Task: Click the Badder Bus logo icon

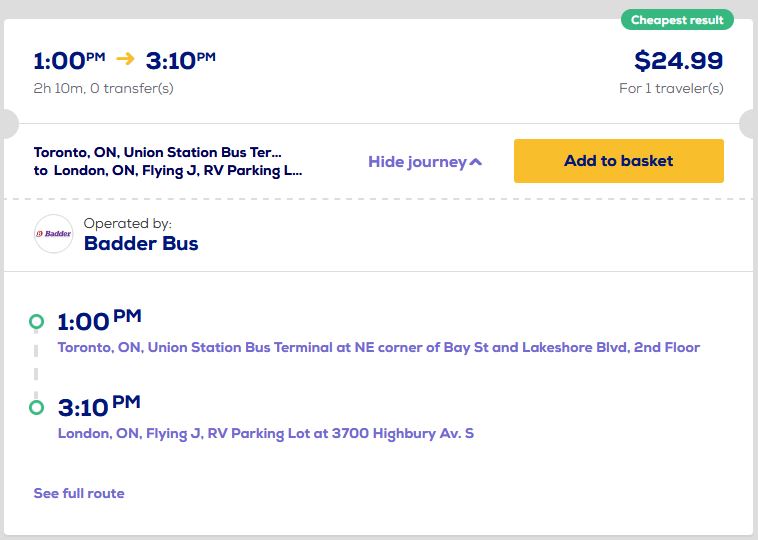Action: [53, 234]
